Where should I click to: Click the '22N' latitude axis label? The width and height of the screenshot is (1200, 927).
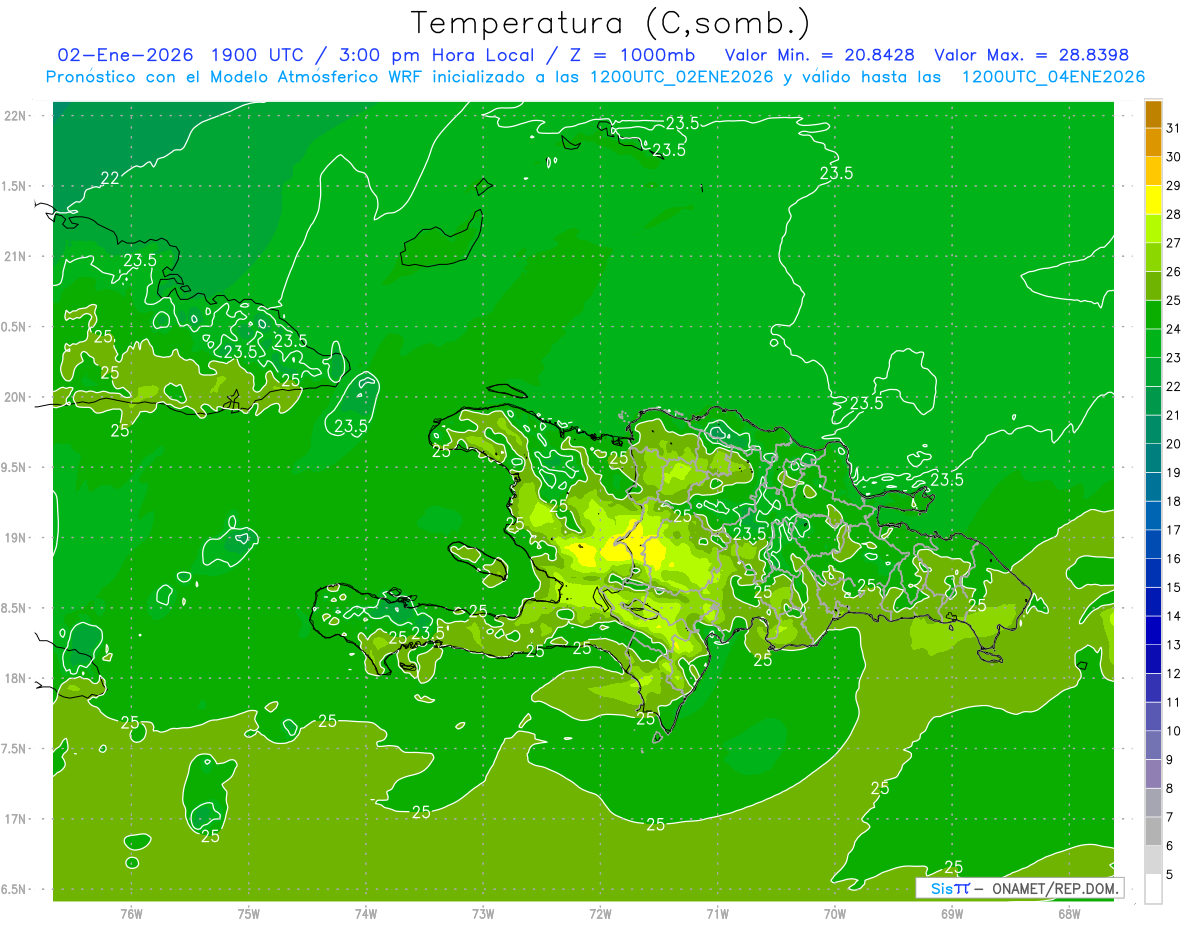tap(16, 116)
